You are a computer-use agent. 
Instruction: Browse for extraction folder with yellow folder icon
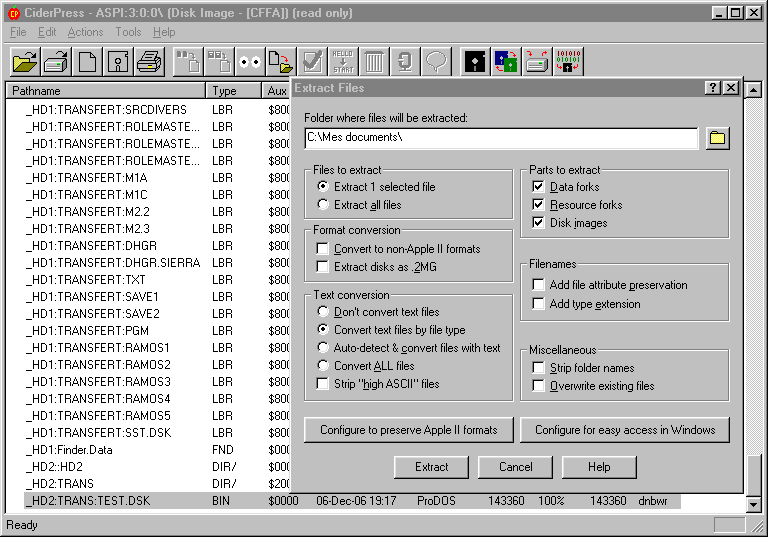tap(718, 138)
